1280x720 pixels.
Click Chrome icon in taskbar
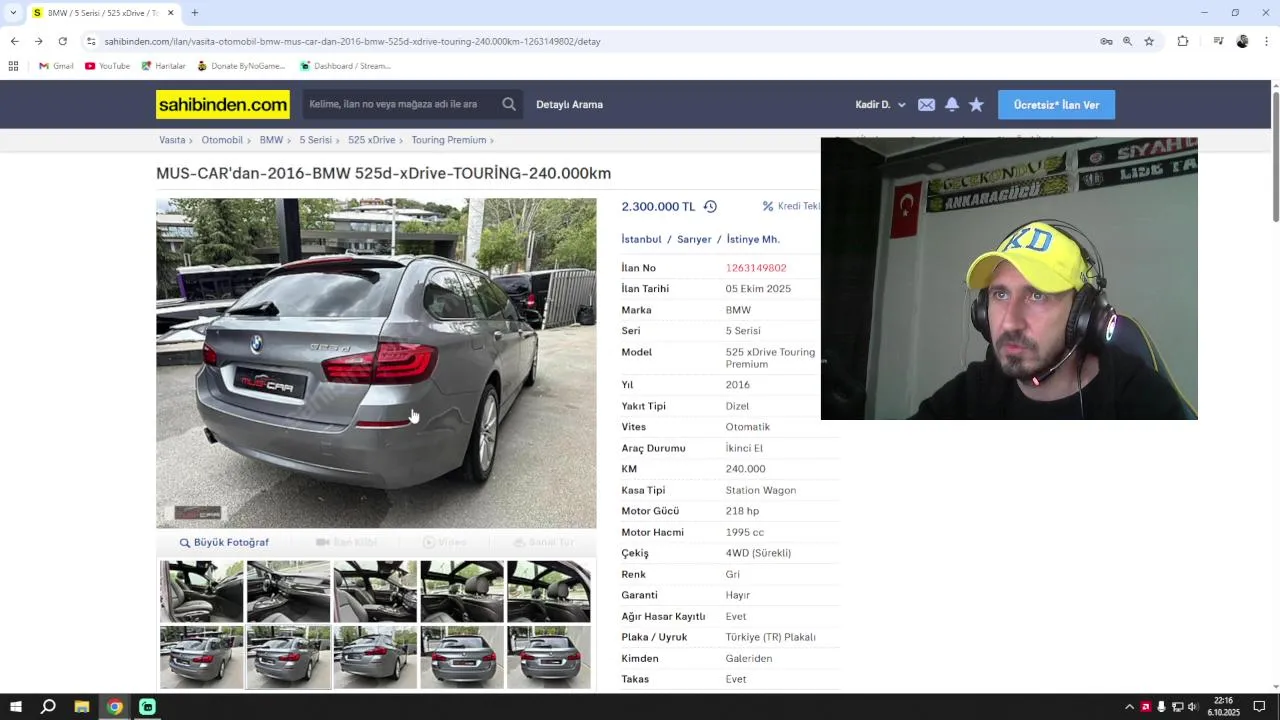(x=115, y=707)
